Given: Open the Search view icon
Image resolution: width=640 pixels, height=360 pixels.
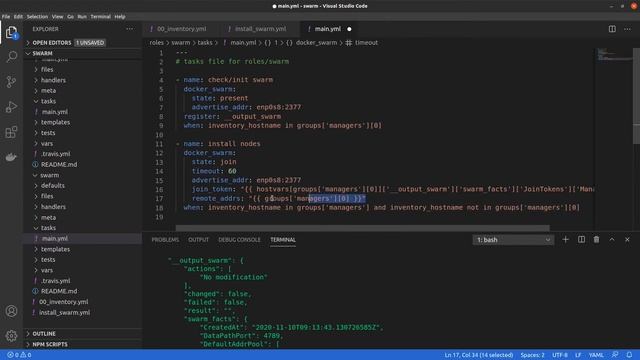Looking at the screenshot, I should [11, 57].
